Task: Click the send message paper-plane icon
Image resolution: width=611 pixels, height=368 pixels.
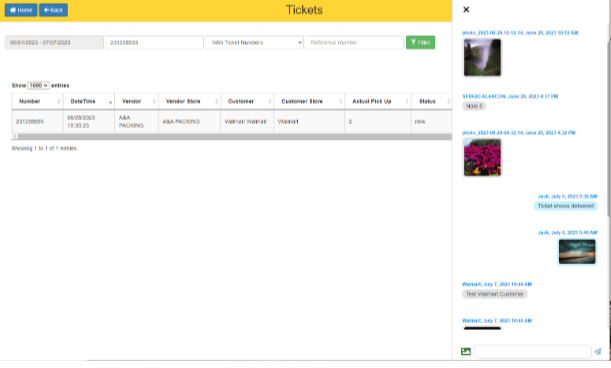Action: [598, 351]
